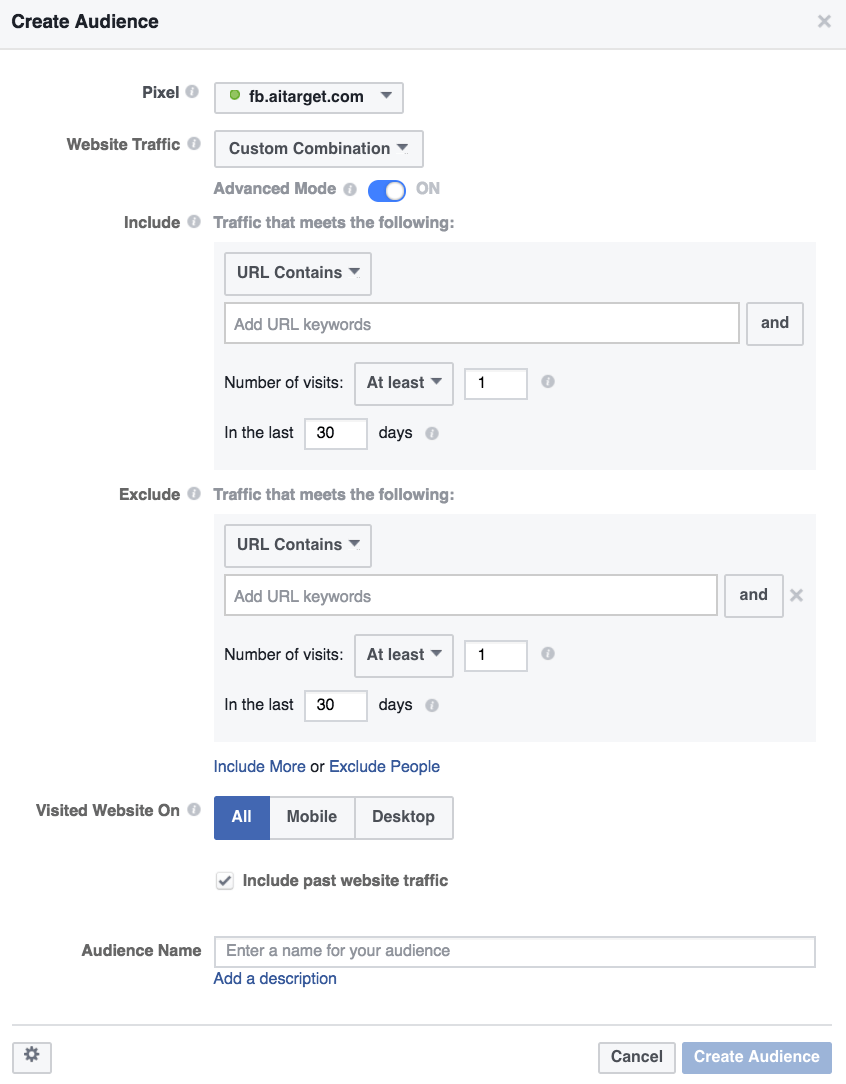Screen dimensions: 846x1084
Task: Select the Desktop device tab
Action: (x=404, y=817)
